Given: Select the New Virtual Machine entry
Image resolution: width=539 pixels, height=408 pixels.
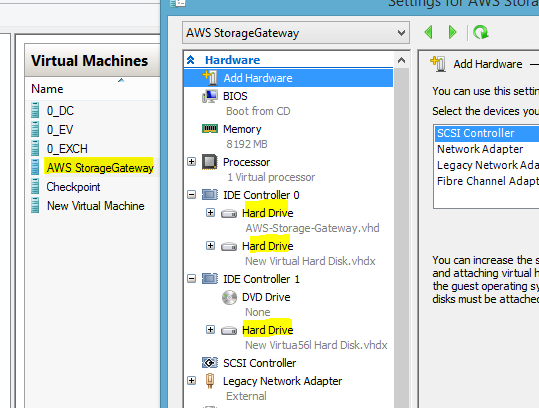Looking at the screenshot, I should click(x=96, y=206).
